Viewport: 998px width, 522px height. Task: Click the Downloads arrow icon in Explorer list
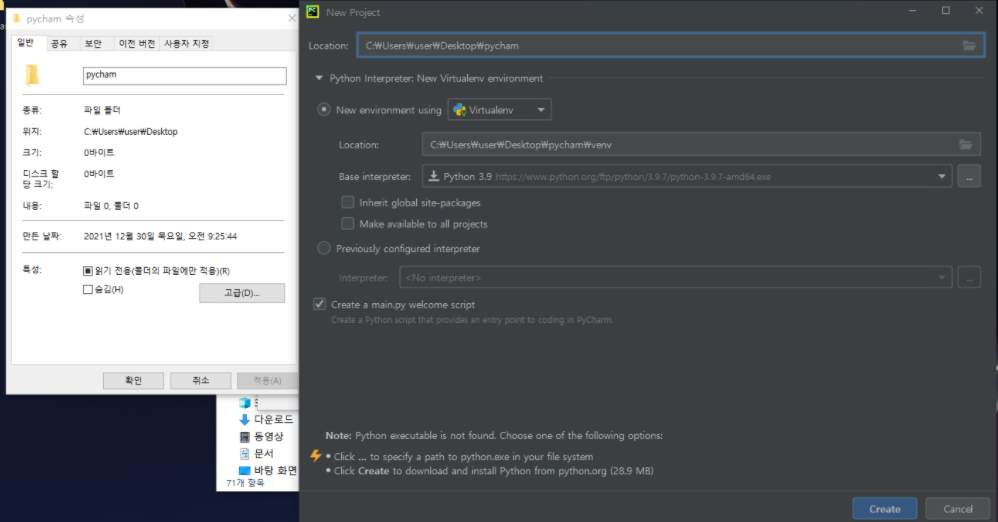[244, 420]
